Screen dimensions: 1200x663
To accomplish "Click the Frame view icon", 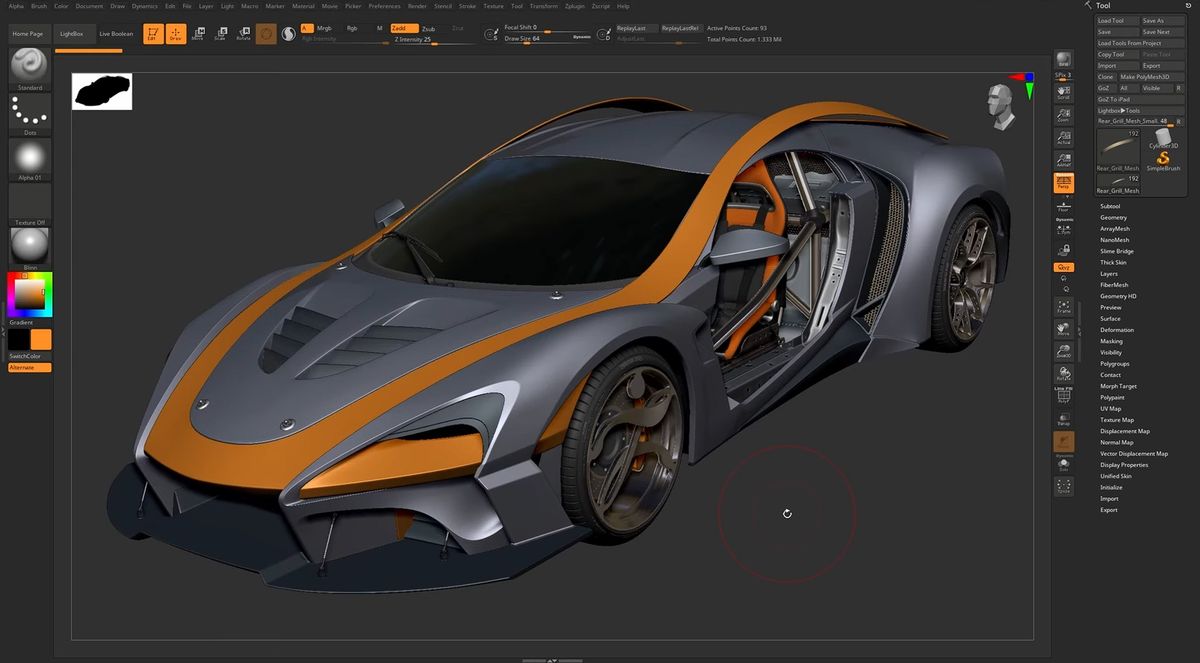I will pyautogui.click(x=1064, y=305).
